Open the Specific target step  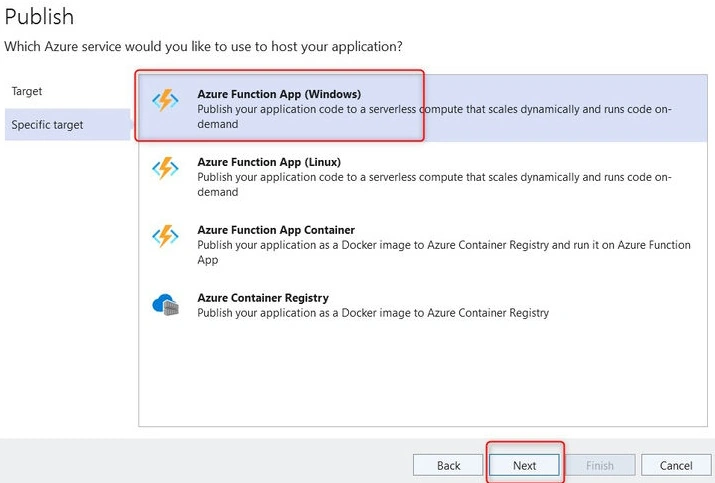[67, 125]
